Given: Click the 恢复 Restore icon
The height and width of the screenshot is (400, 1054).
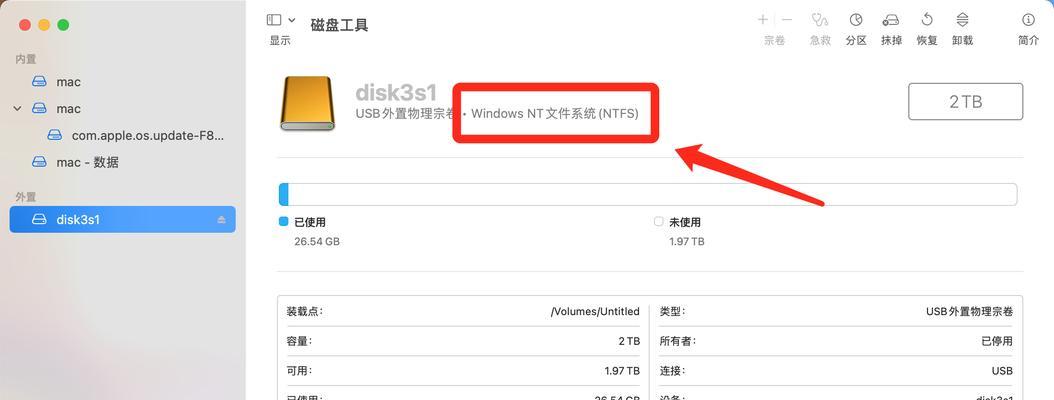Looking at the screenshot, I should [927, 20].
